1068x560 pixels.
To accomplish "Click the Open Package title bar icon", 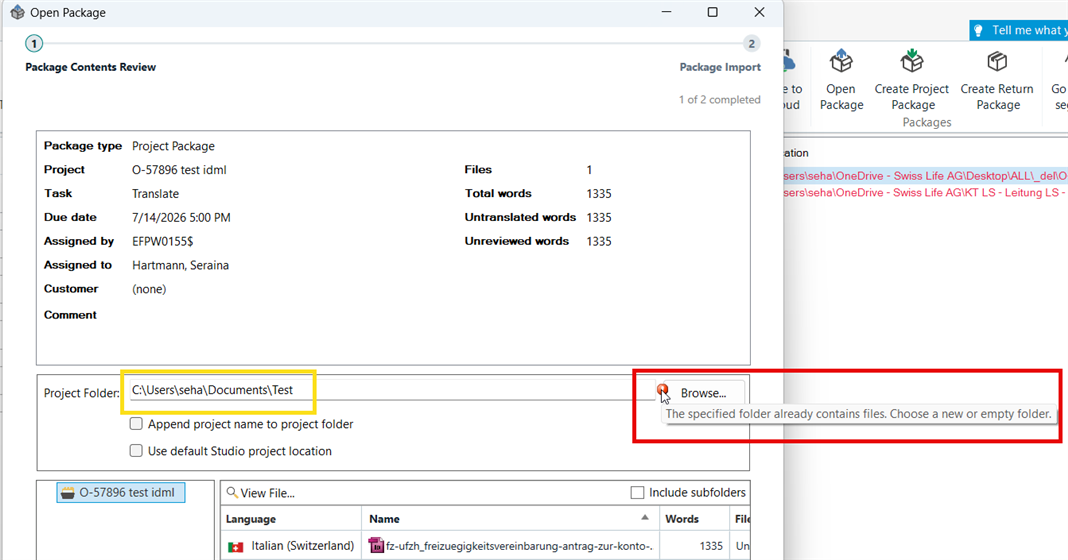I will 17,12.
